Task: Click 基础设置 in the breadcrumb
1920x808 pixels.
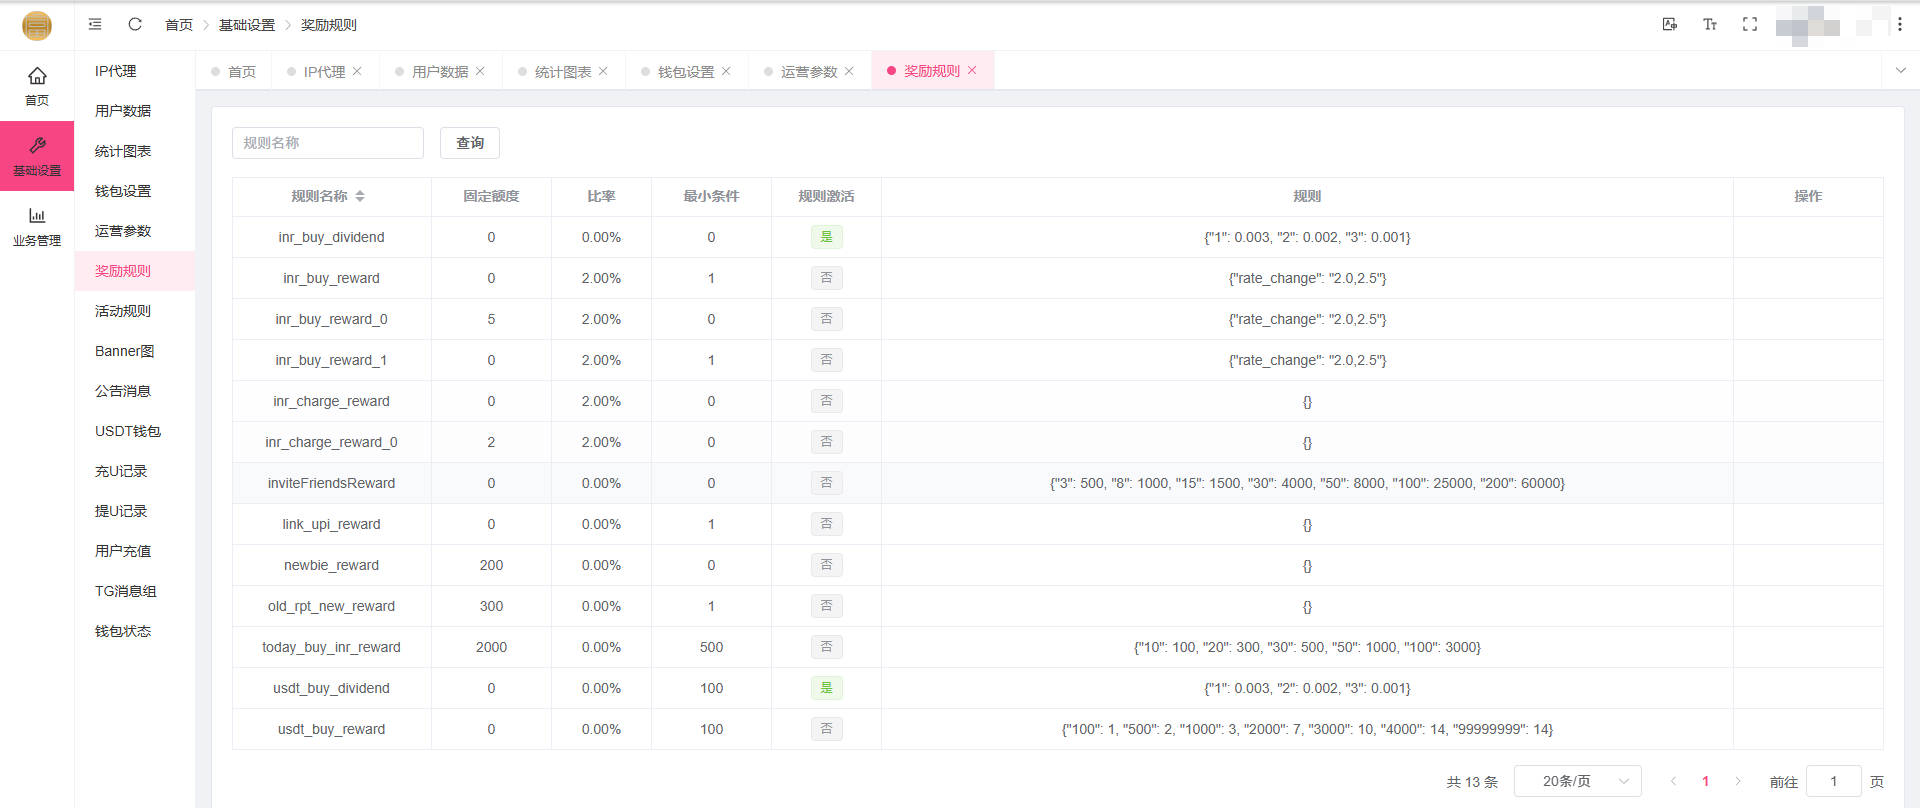Action: [246, 25]
